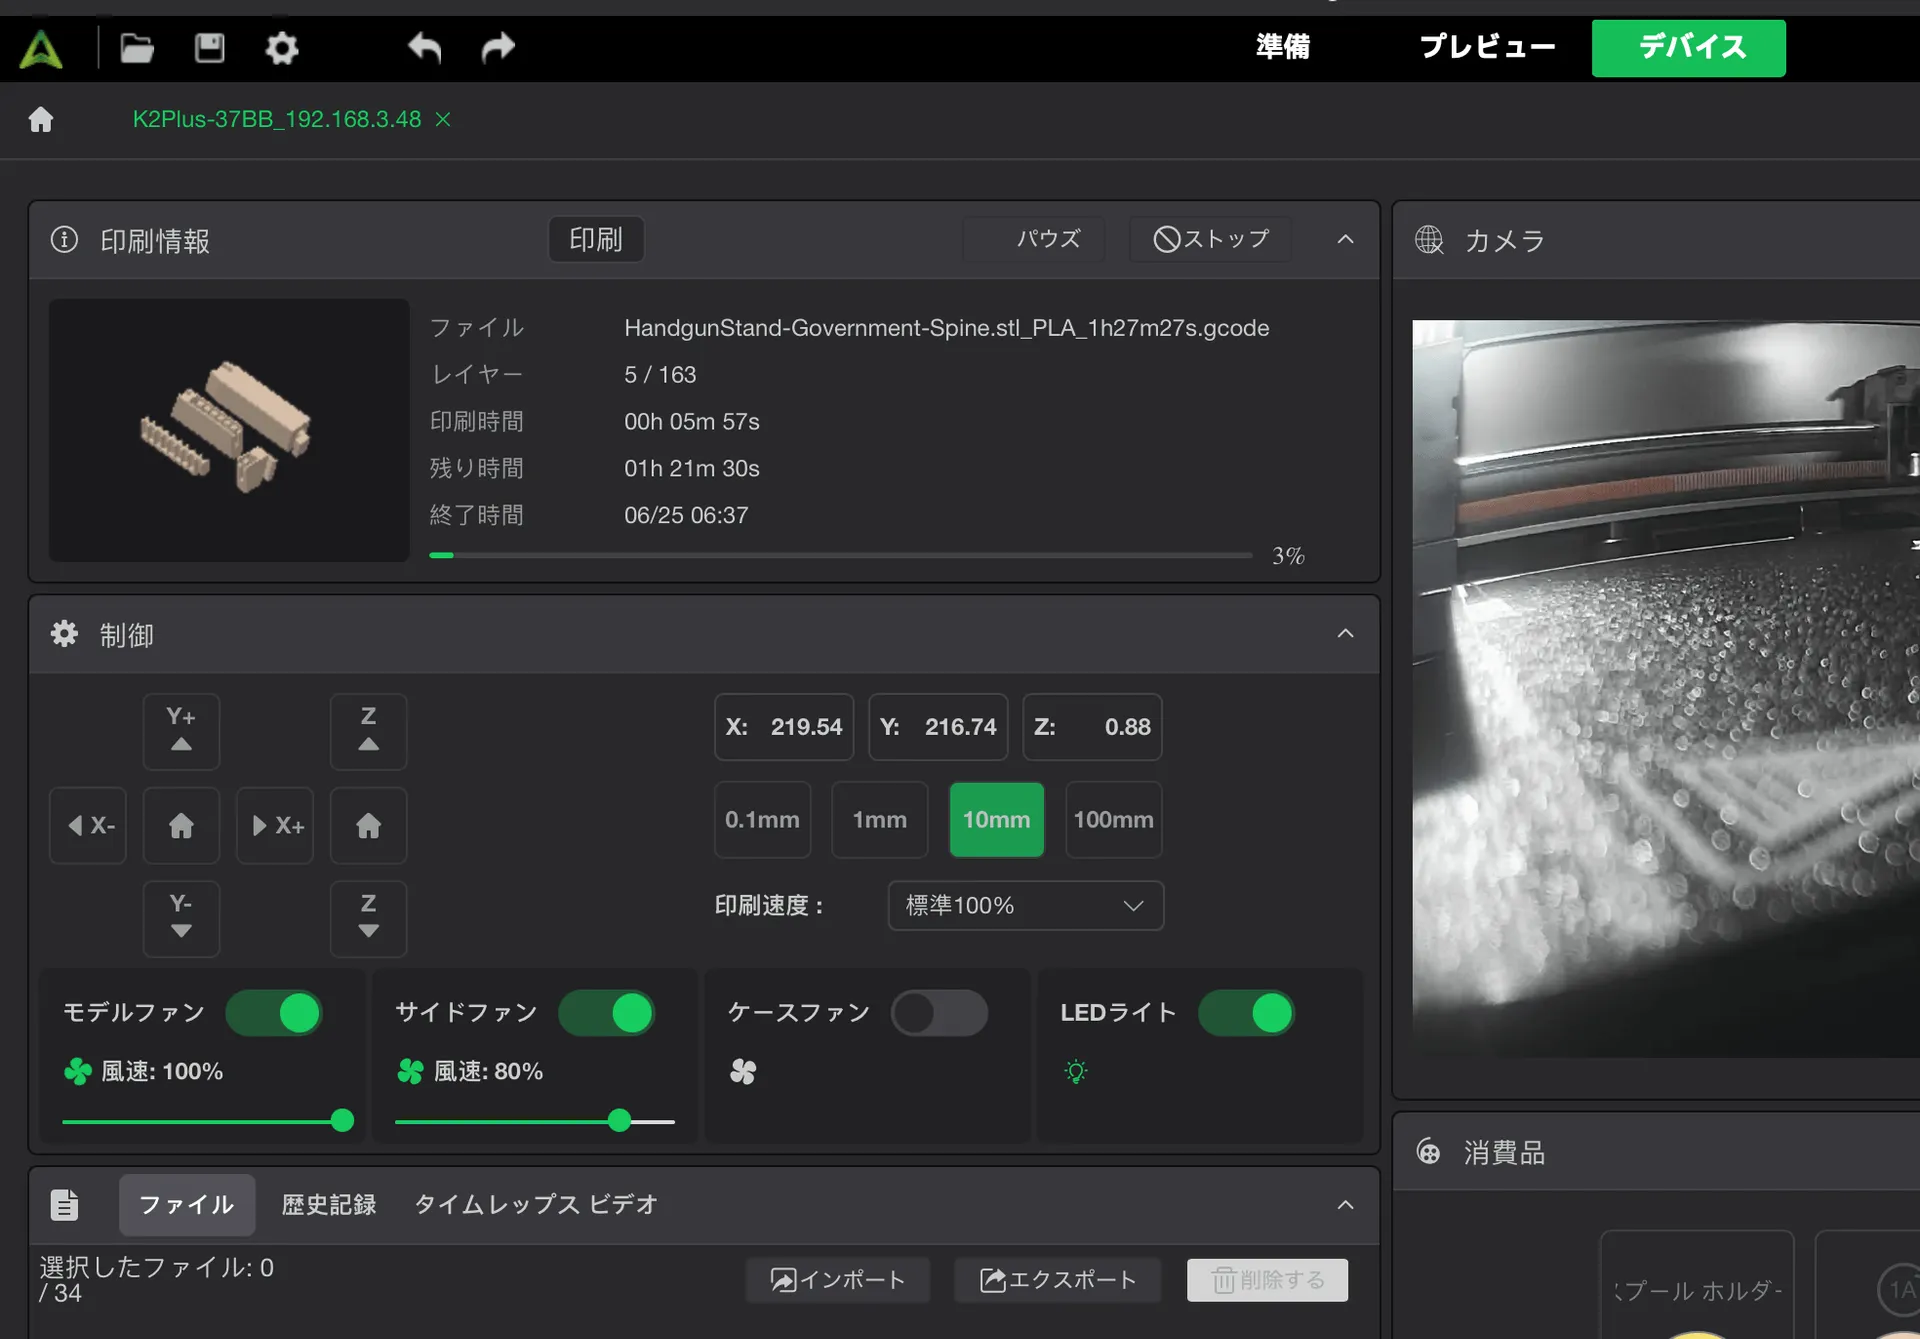Turn off the モデルファン toggle

click(x=274, y=1013)
